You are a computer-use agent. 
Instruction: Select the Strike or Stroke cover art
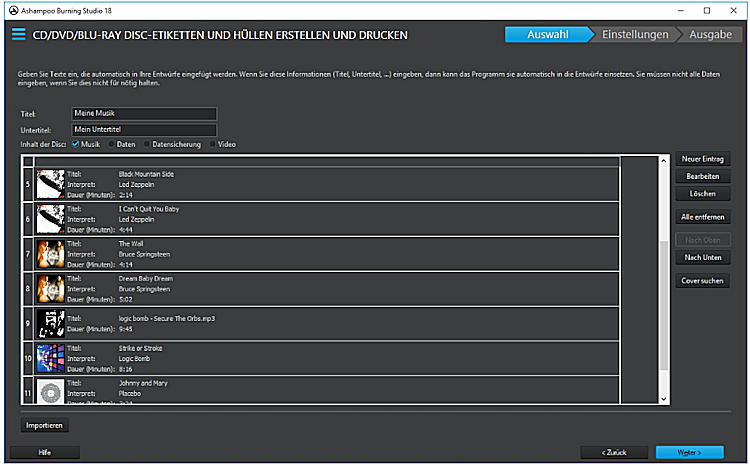(x=50, y=358)
